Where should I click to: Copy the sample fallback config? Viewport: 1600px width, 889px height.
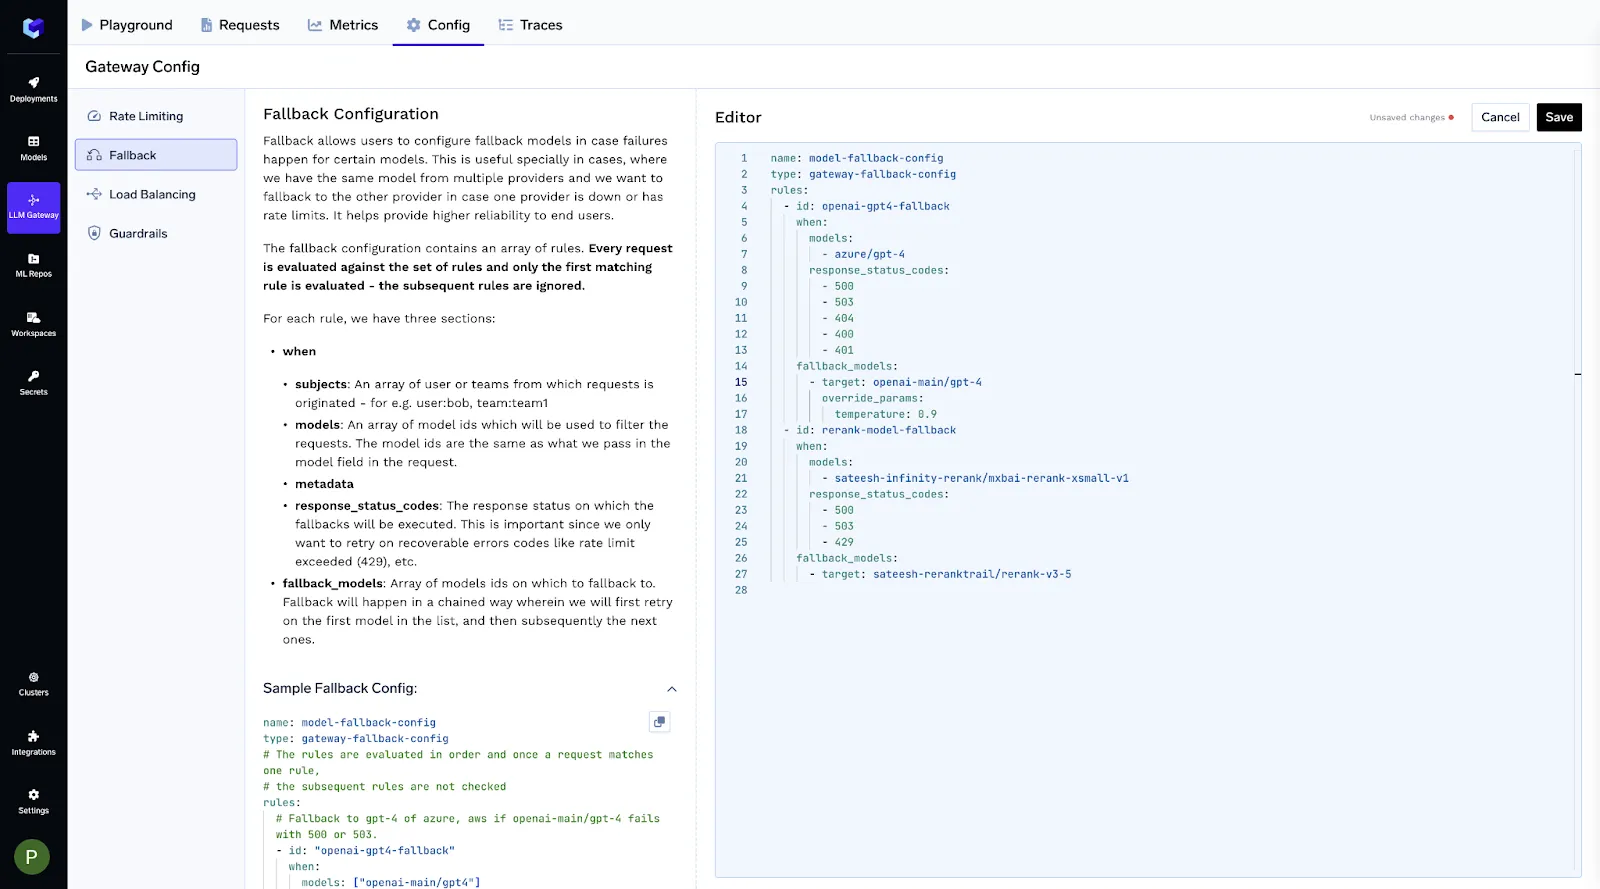pyautogui.click(x=659, y=722)
